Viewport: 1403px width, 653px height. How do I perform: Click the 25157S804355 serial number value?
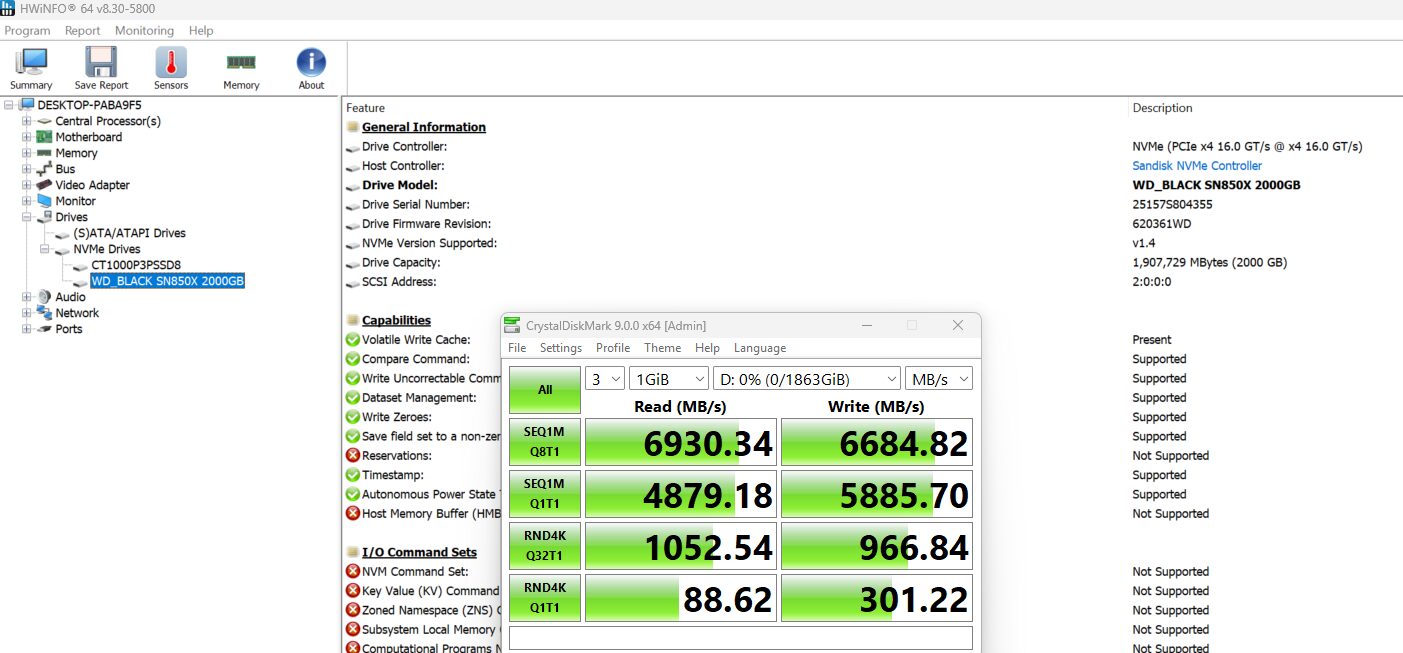[1172, 205]
